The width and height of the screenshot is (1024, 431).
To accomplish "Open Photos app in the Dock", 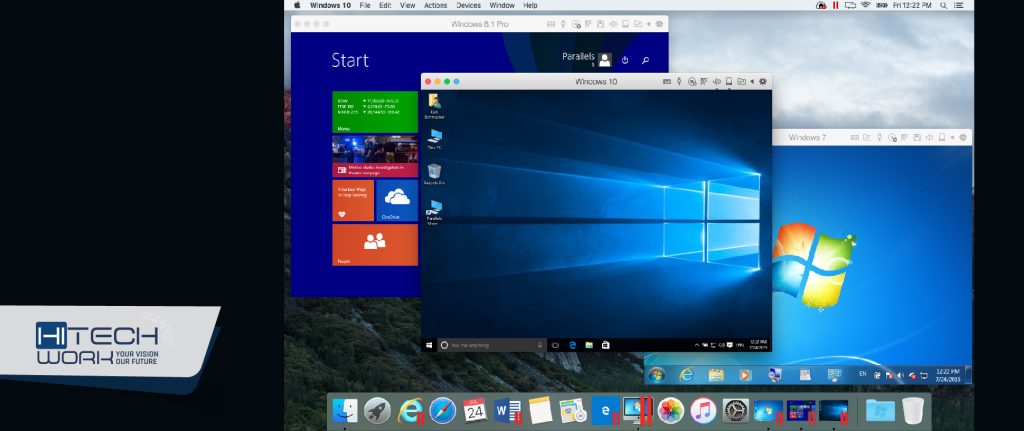I will [x=670, y=410].
